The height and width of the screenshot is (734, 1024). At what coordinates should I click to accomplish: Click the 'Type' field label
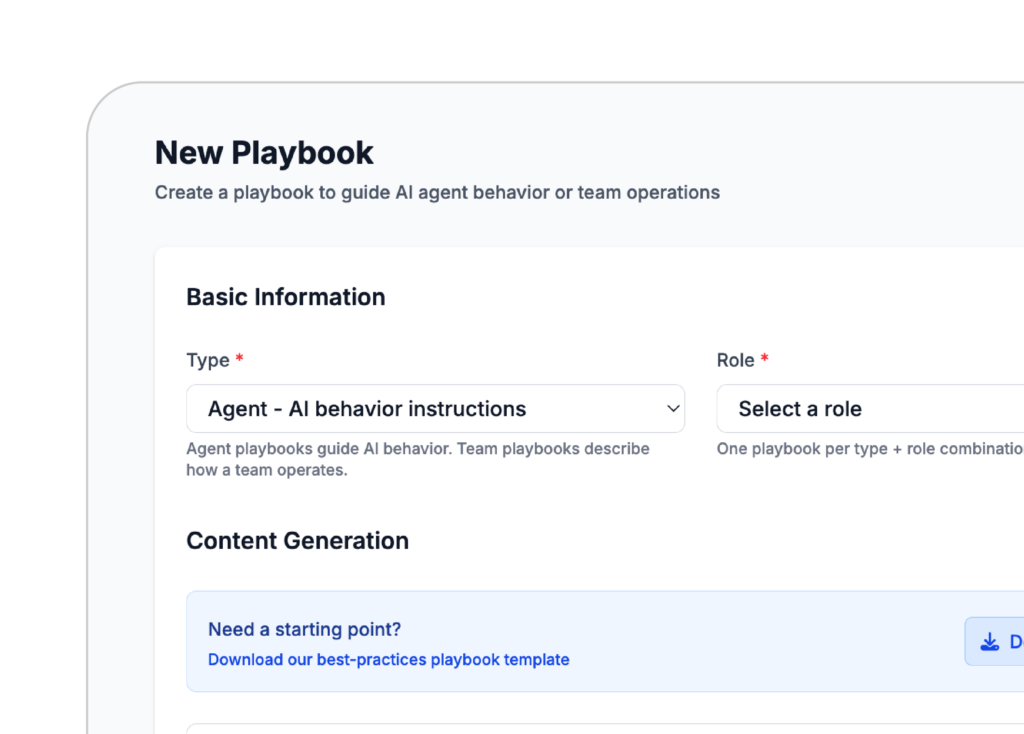[x=207, y=360]
